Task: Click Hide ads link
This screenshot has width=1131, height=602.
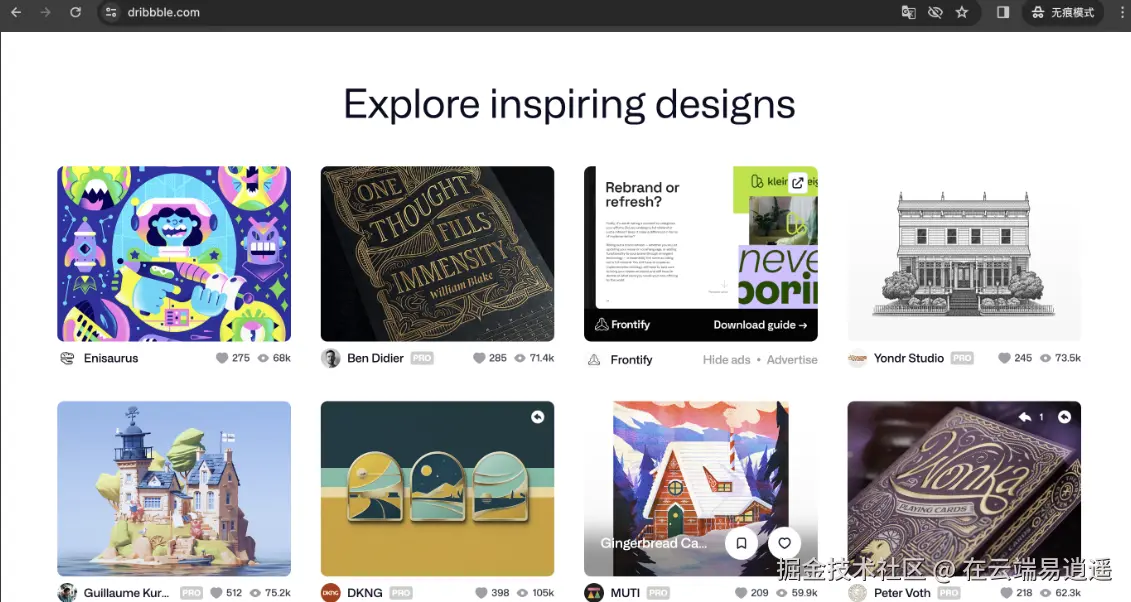Action: [x=726, y=360]
